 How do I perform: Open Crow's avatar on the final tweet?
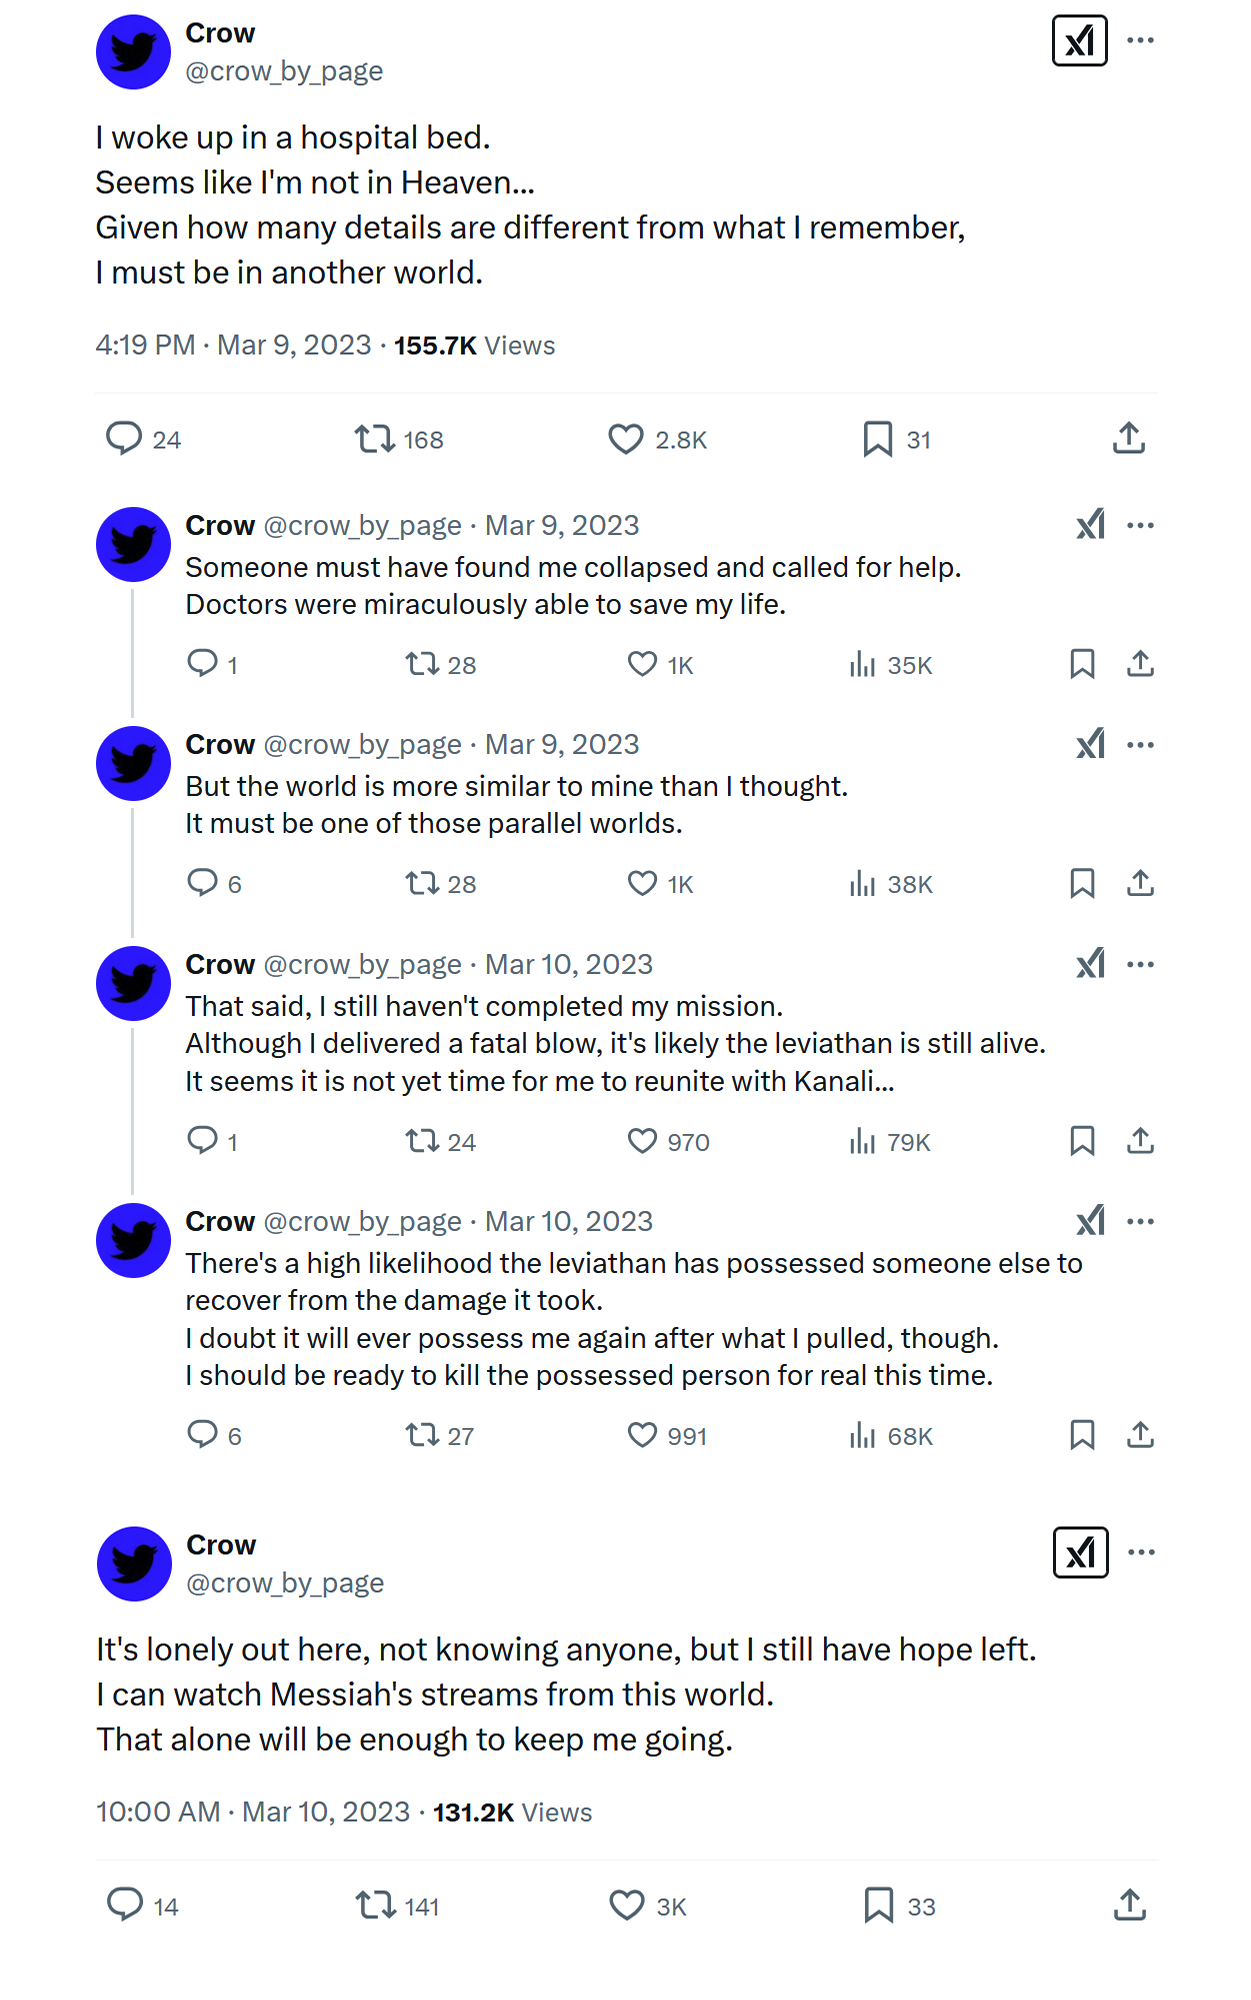click(134, 1564)
